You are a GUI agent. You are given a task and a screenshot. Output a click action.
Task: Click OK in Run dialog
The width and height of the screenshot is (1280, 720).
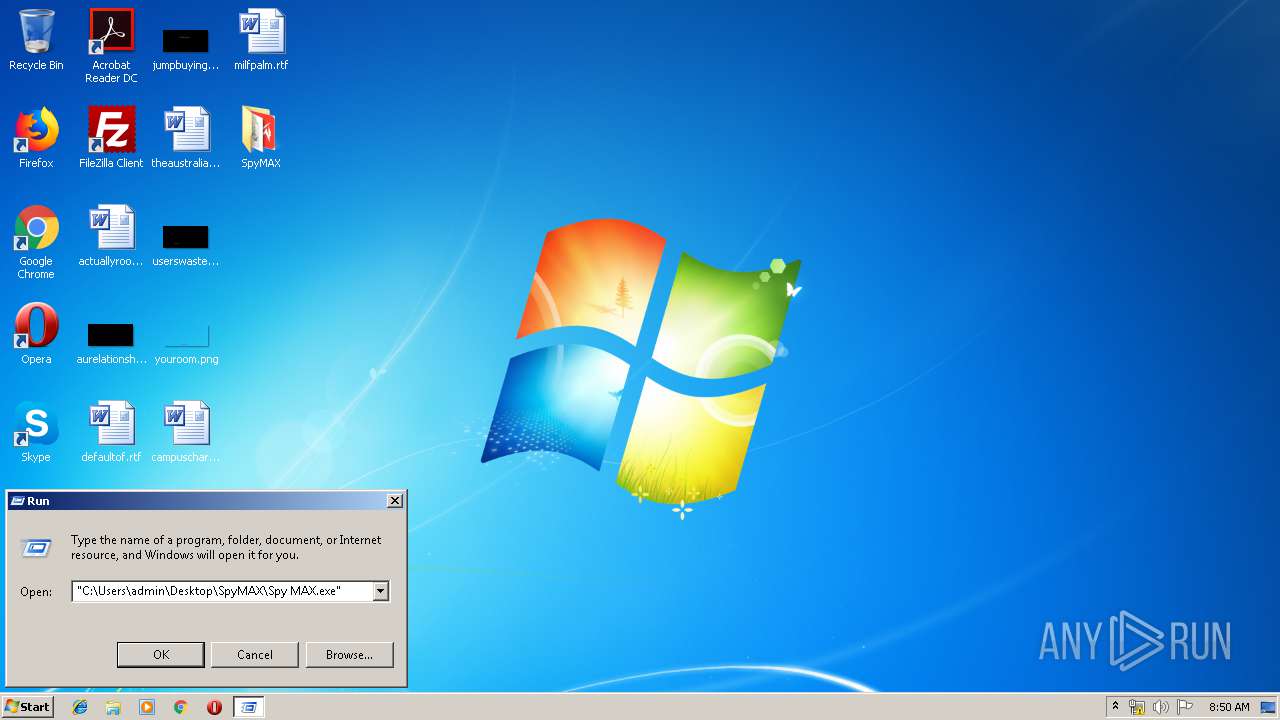tap(161, 654)
